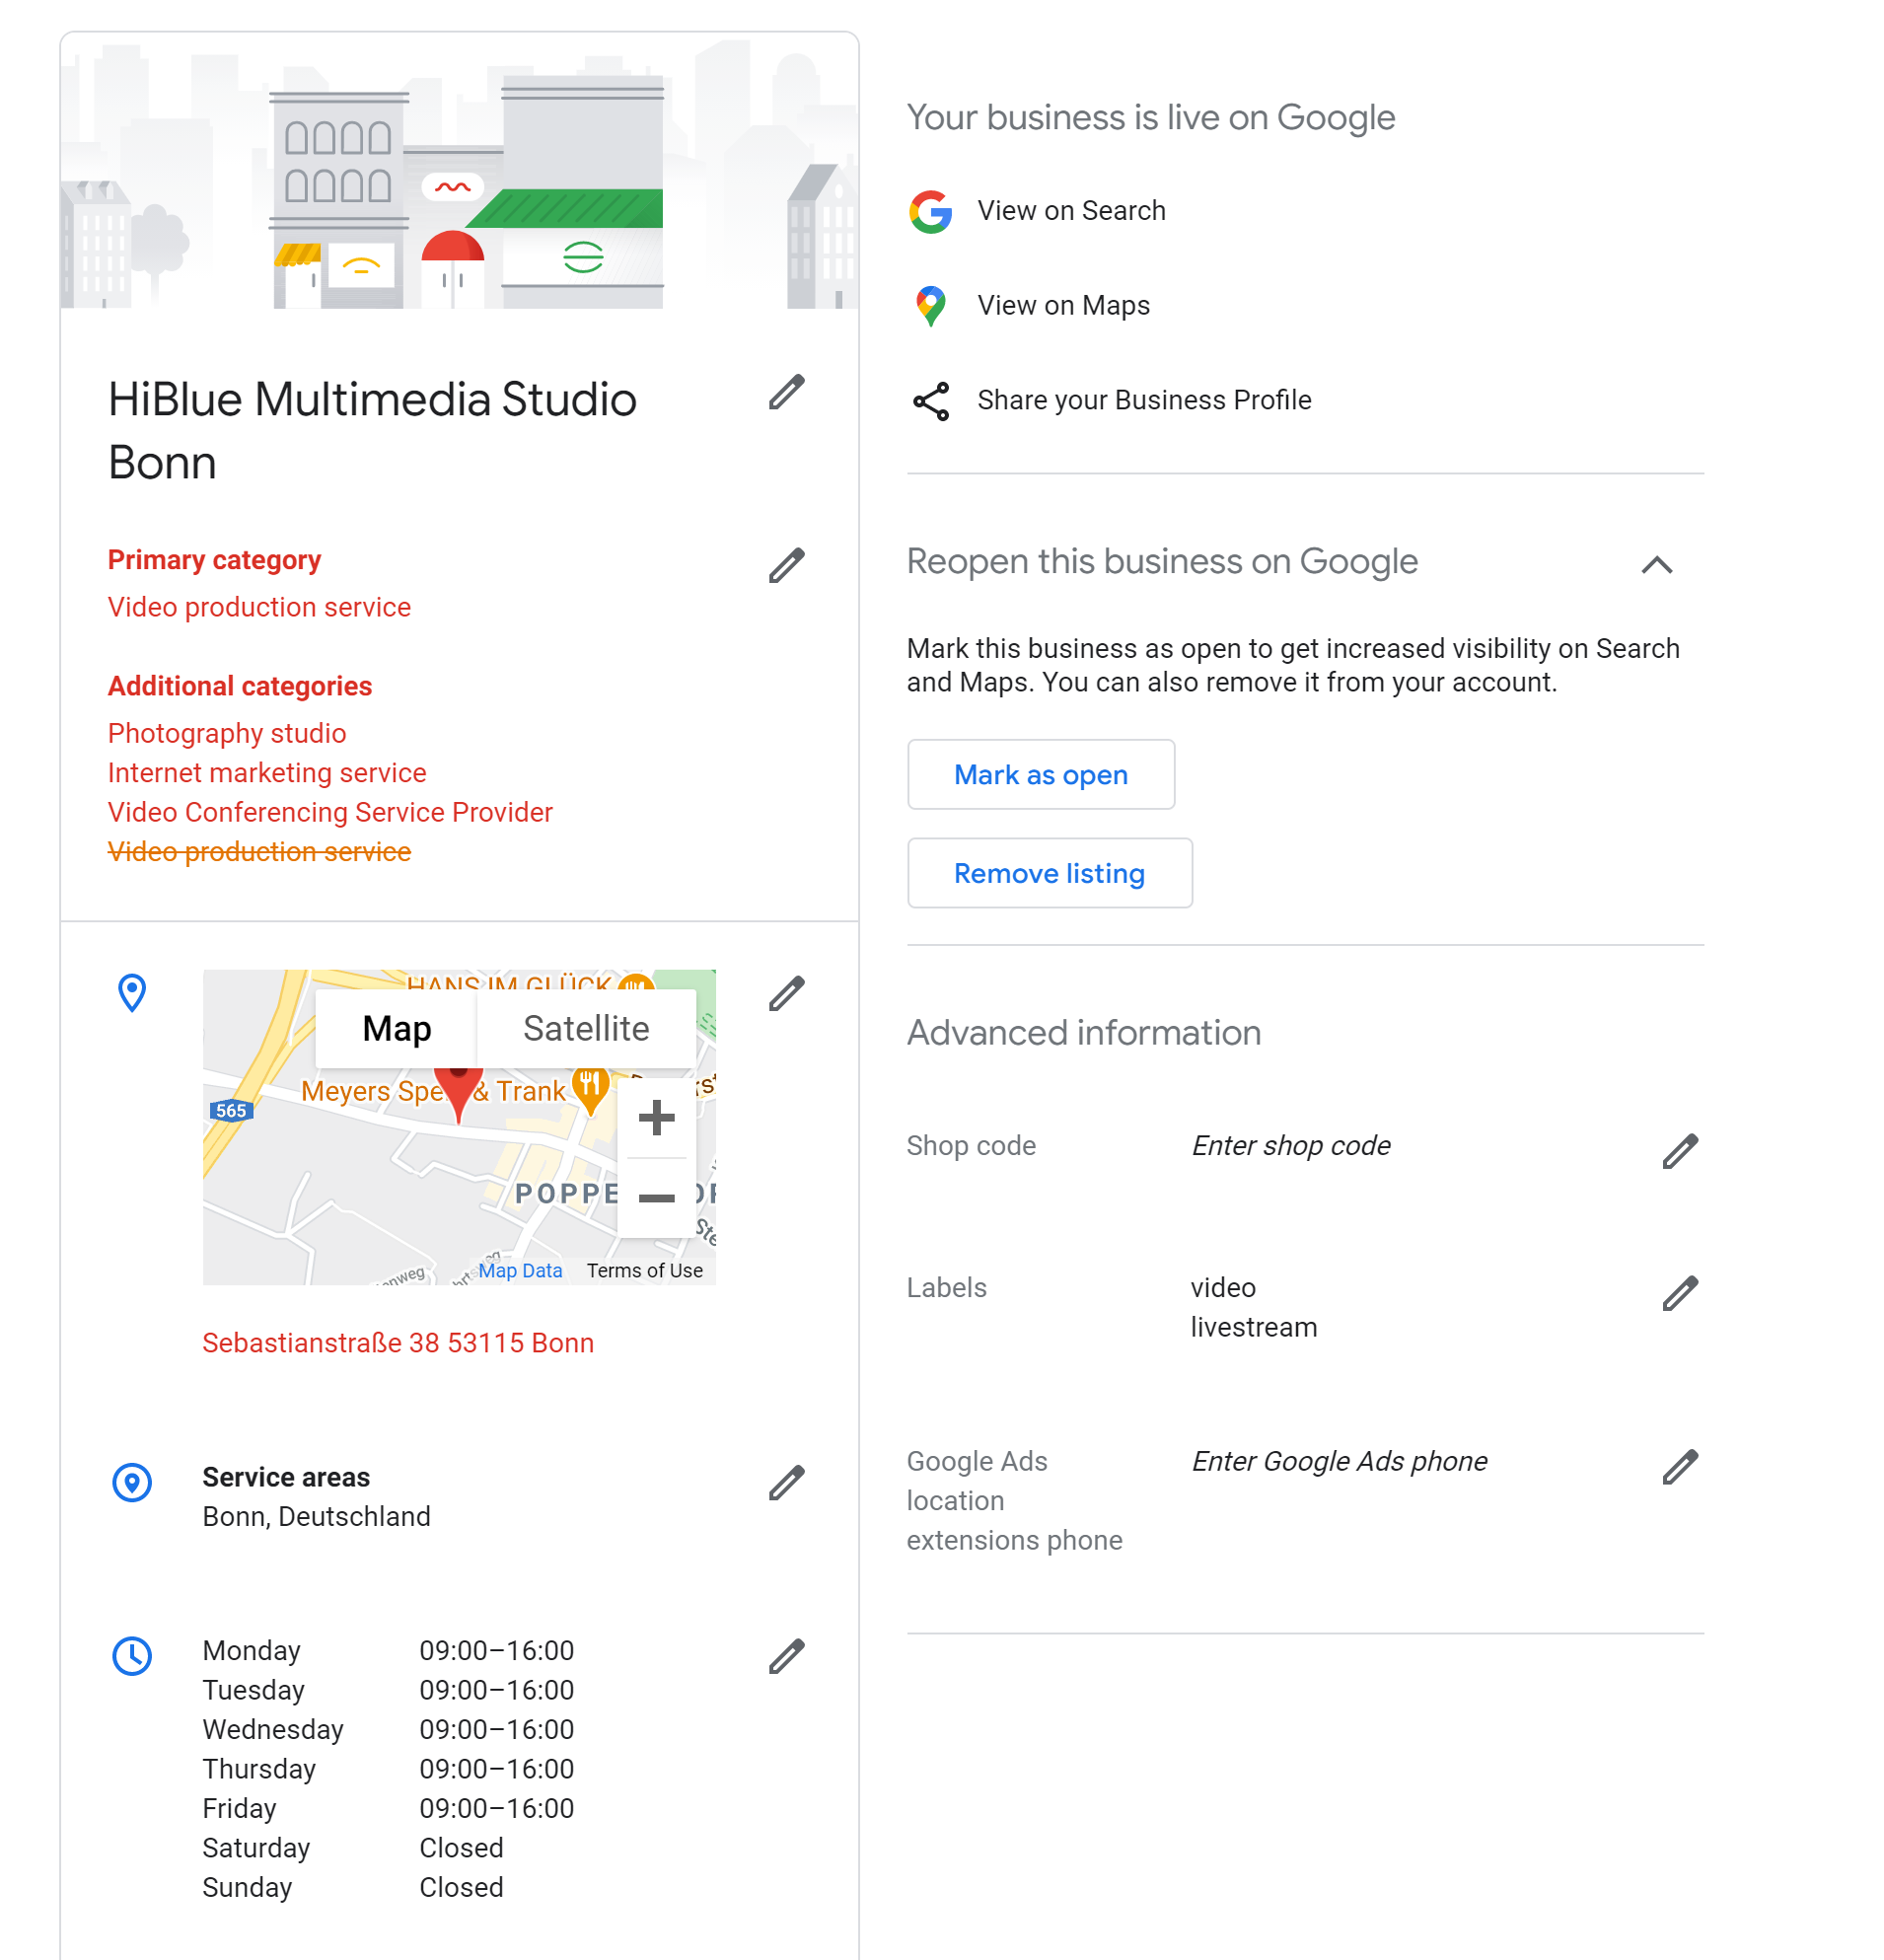Switch map to Map view
1884x1960 pixels.
[x=397, y=1029]
